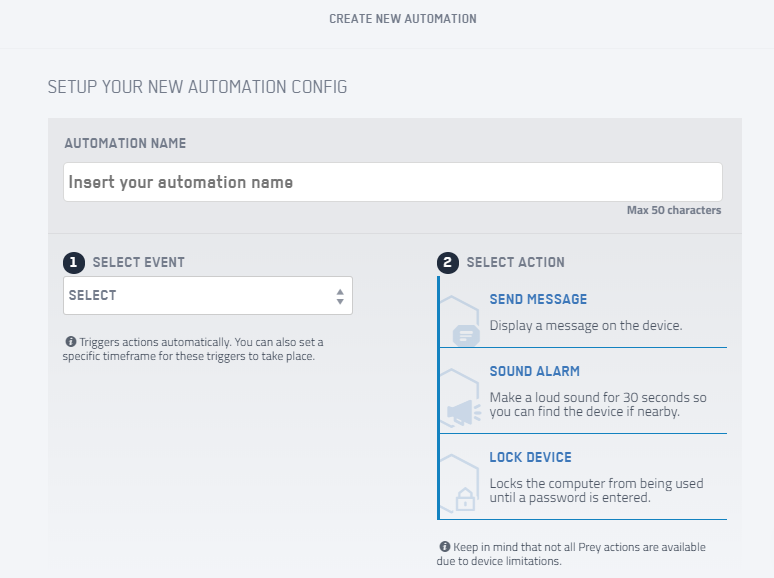Click the step 1 number badge
The height and width of the screenshot is (578, 774).
click(73, 263)
